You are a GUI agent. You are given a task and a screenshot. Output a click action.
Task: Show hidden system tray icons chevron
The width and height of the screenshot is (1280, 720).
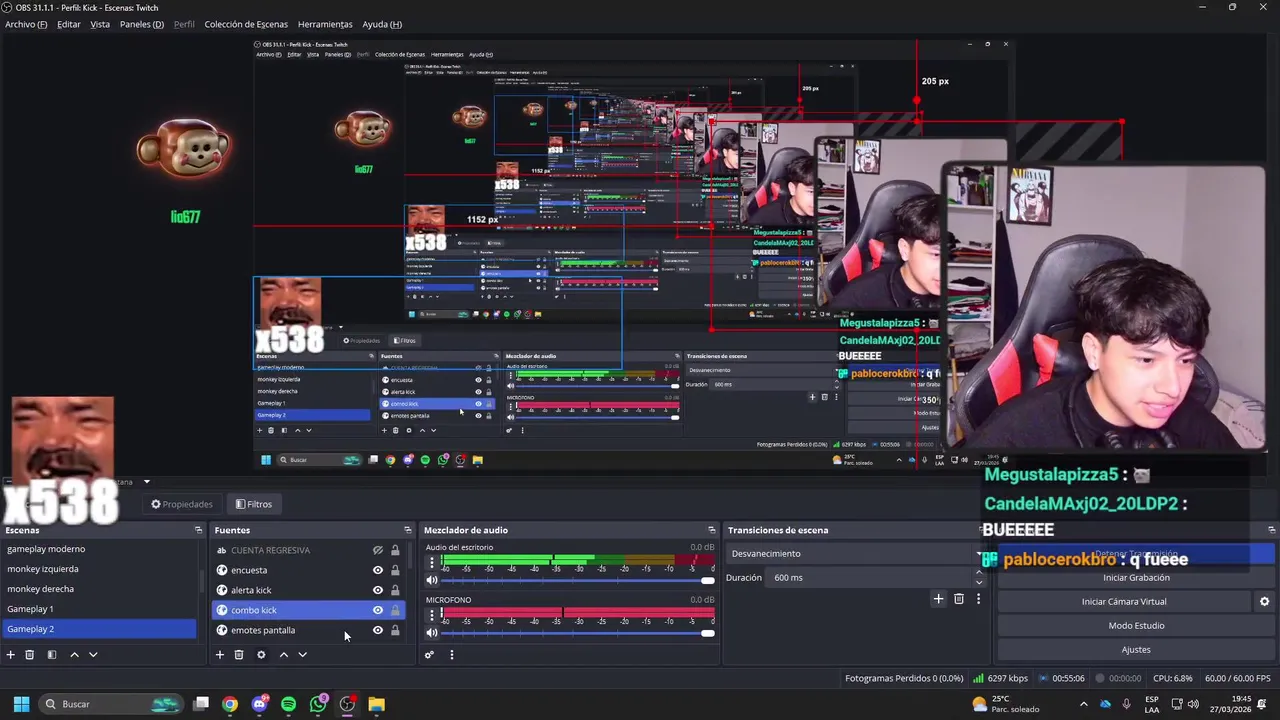(1083, 704)
